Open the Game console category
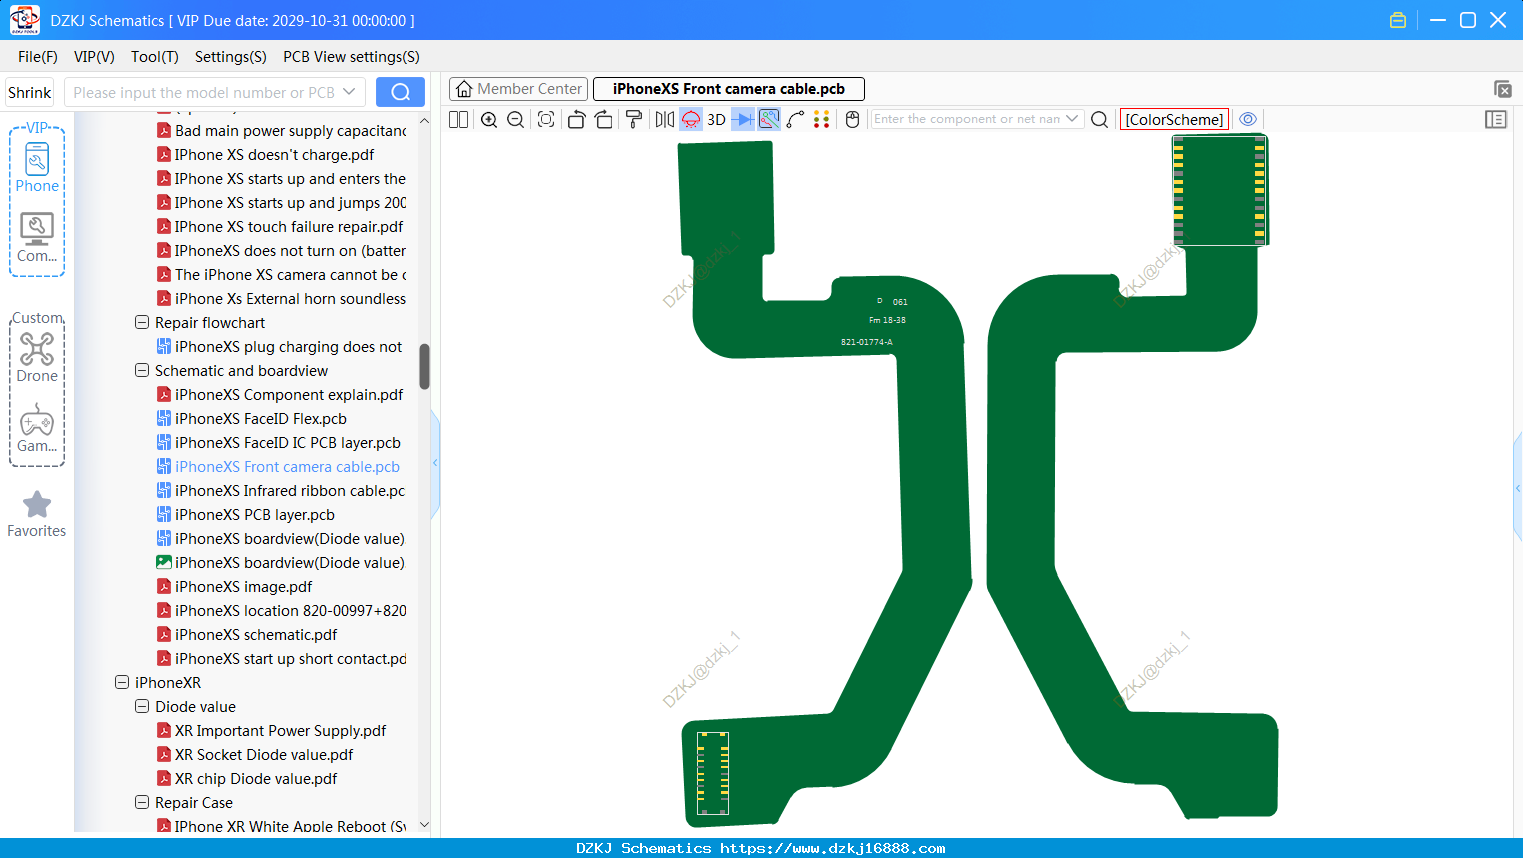1523x858 pixels. (37, 428)
